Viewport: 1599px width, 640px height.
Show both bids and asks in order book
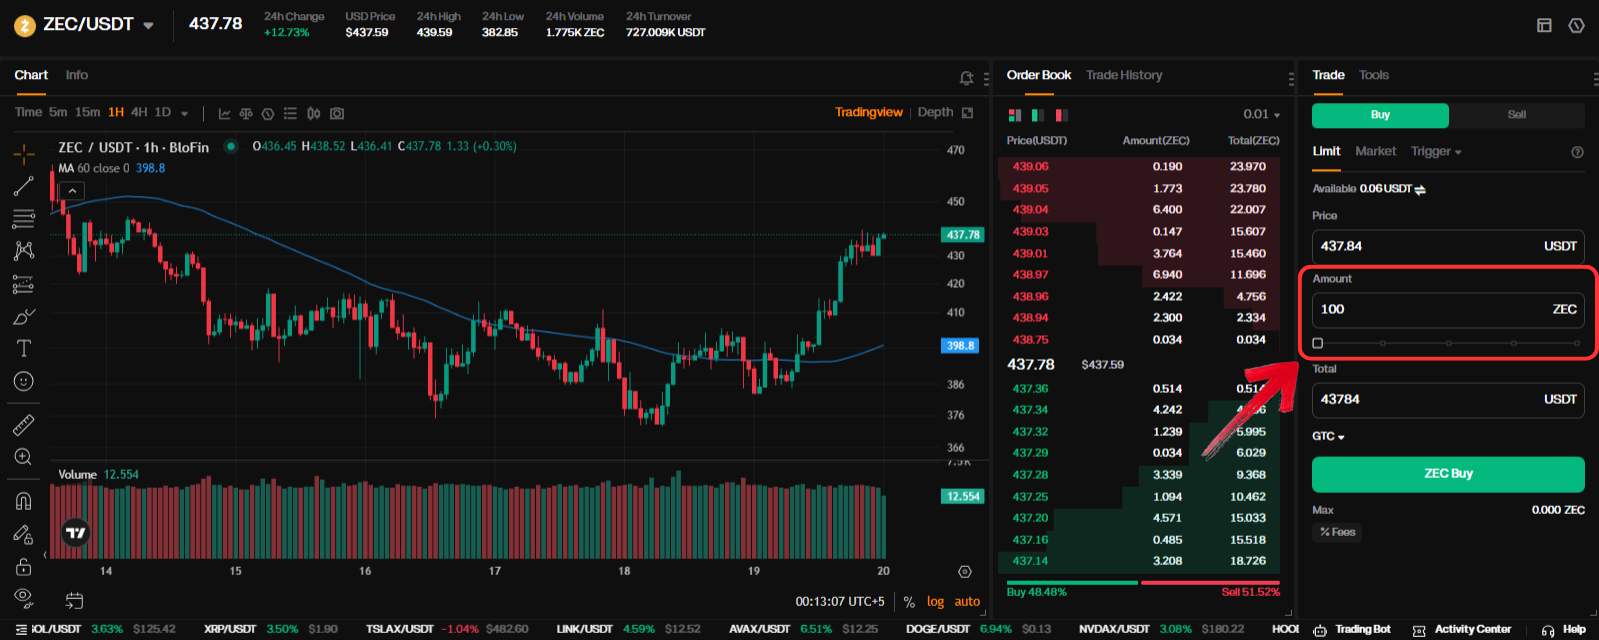1015,115
